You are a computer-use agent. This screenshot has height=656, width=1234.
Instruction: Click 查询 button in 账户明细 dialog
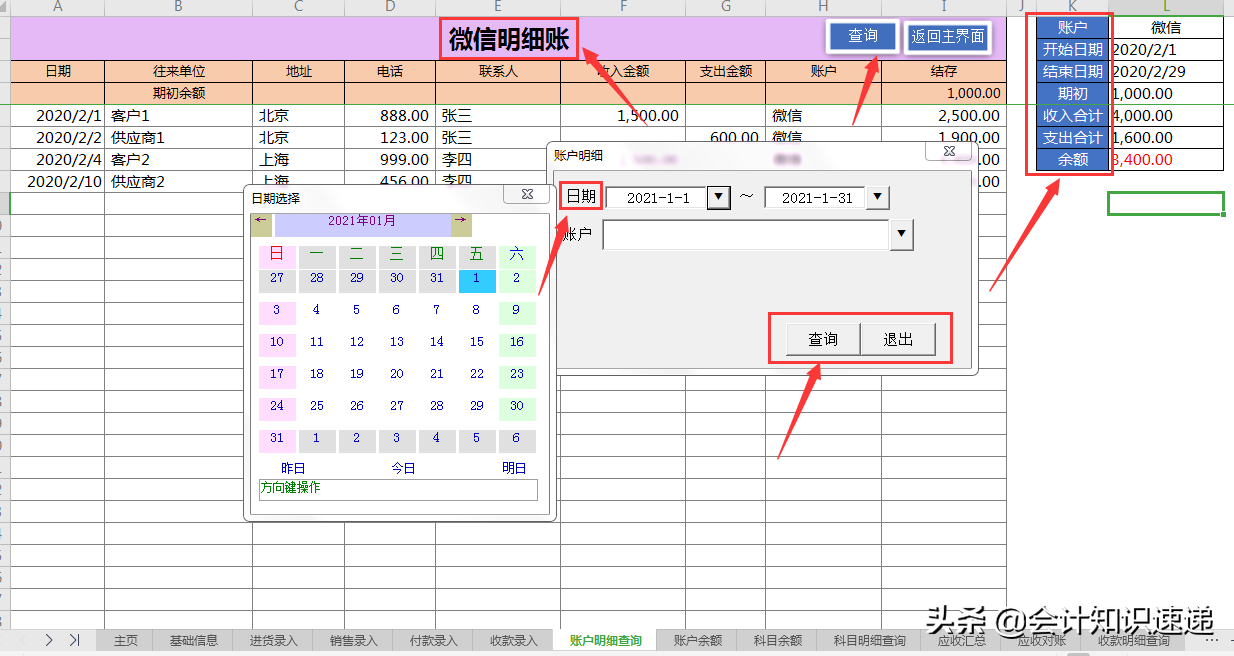click(823, 339)
